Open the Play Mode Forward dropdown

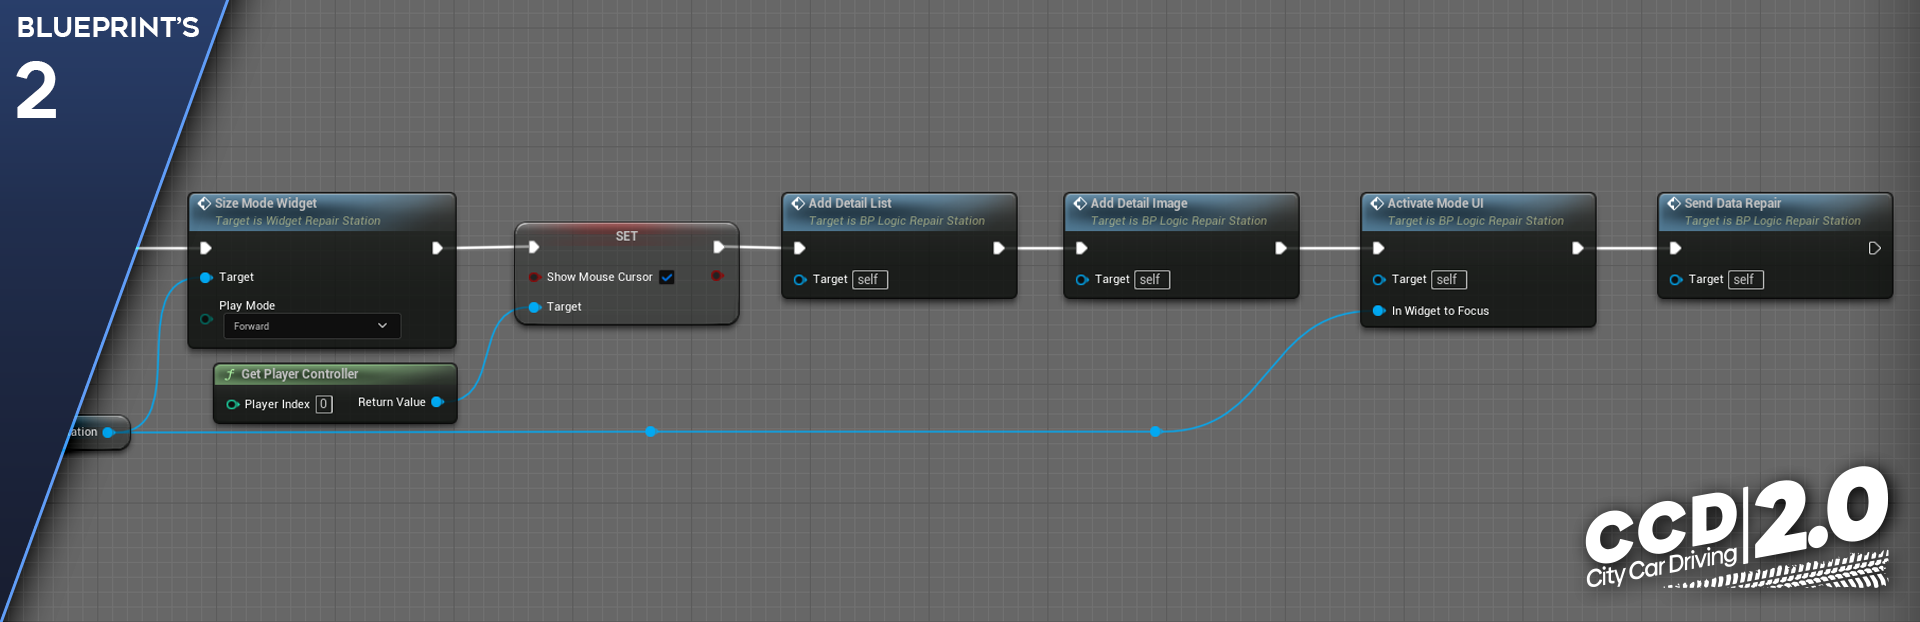310,326
